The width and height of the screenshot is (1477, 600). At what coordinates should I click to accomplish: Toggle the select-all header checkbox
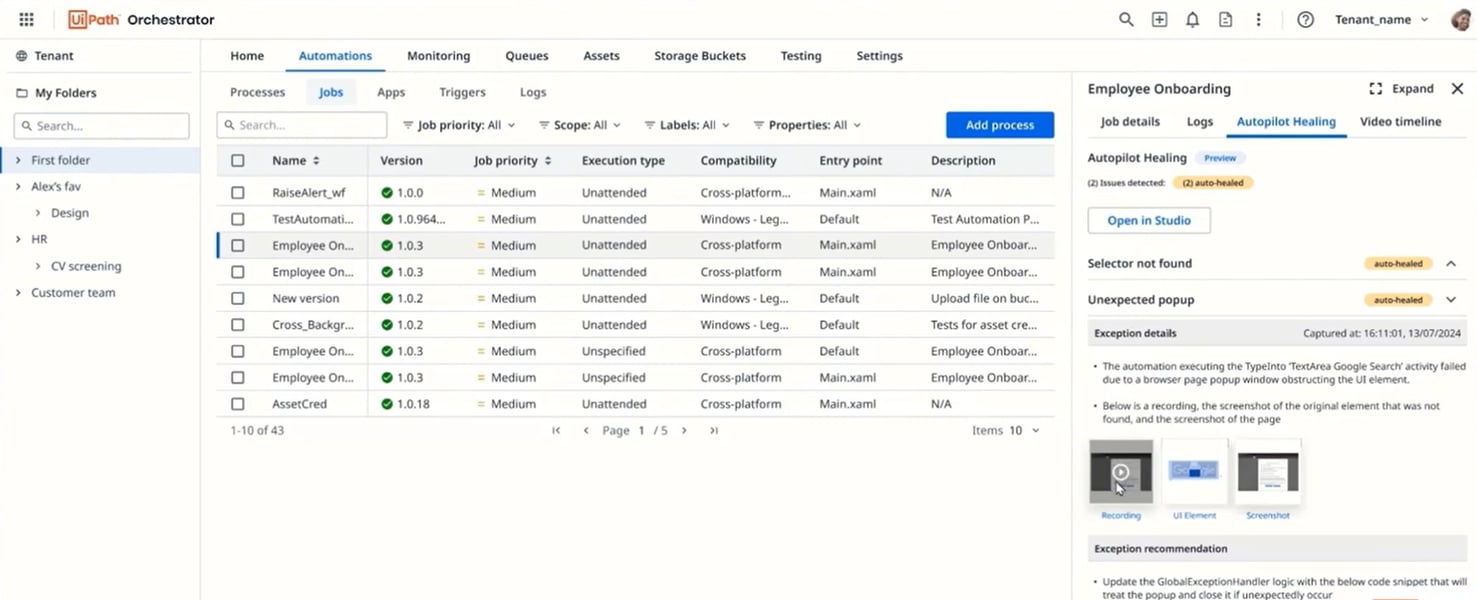point(237,160)
